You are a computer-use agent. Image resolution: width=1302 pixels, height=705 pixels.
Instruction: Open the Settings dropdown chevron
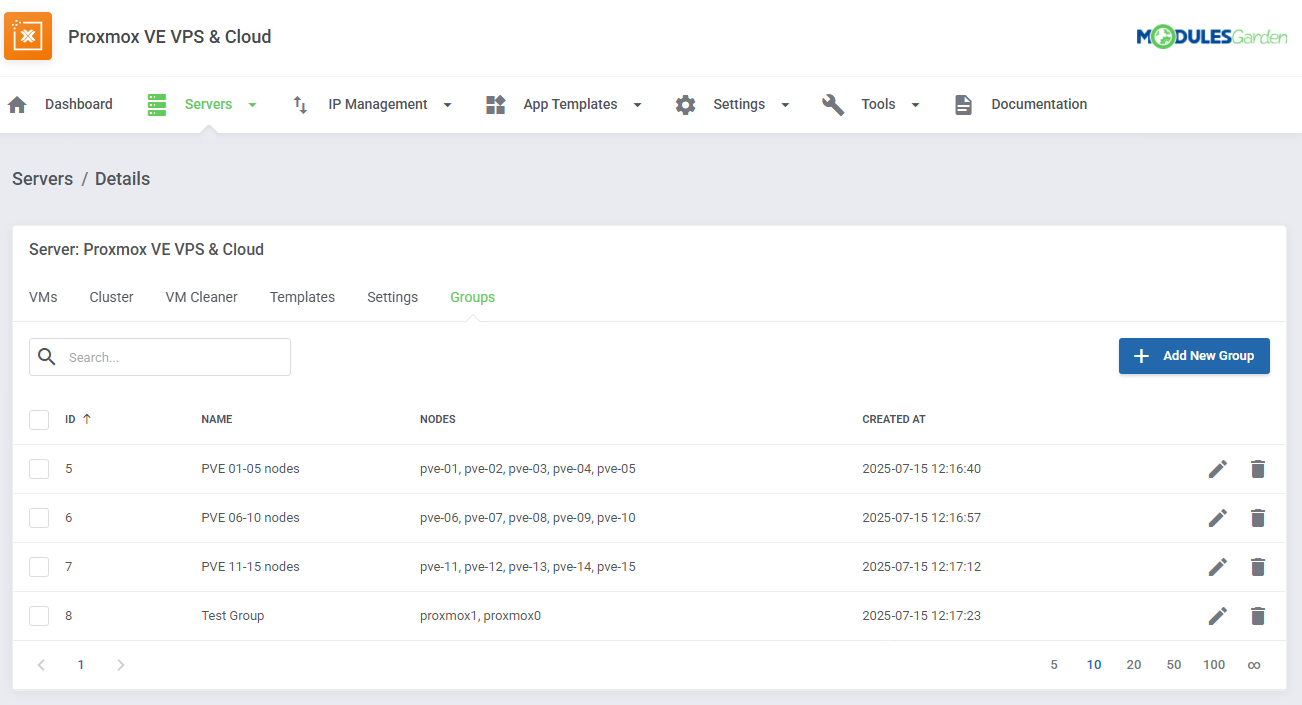pos(785,104)
